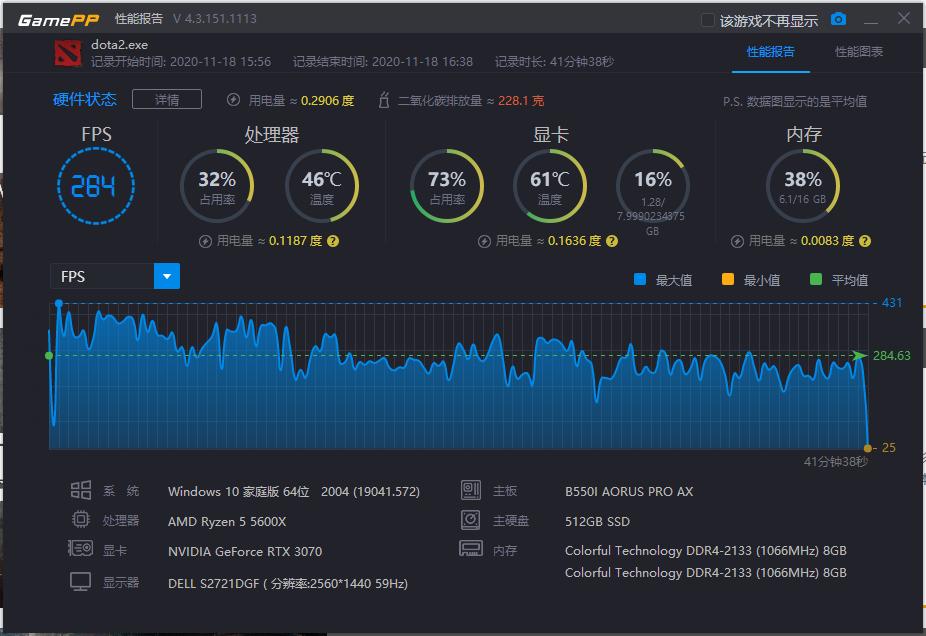Check the 该游戏不再显示 checkbox
926x636 pixels.
coord(707,19)
